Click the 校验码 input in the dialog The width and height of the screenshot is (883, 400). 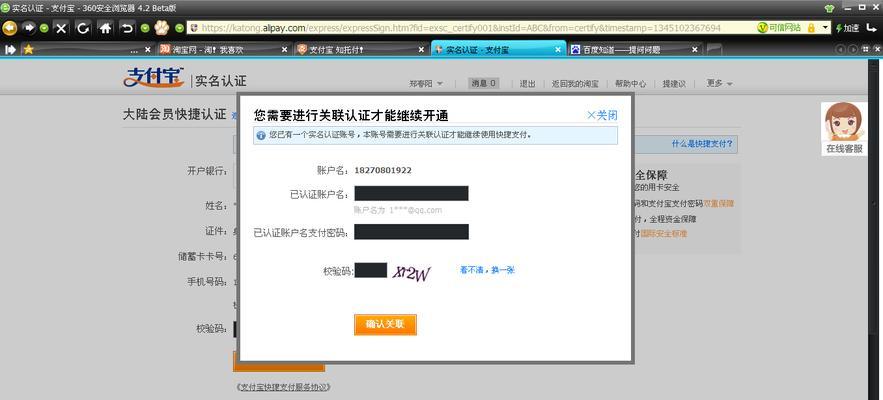click(x=371, y=270)
